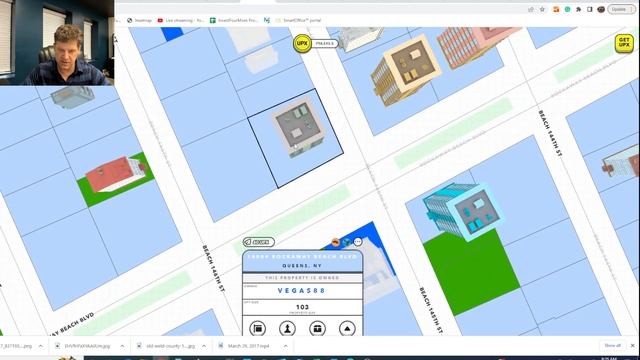Image resolution: width=640 pixels, height=360 pixels.
Task: Click owner name VEGAS88
Action: pos(302,291)
